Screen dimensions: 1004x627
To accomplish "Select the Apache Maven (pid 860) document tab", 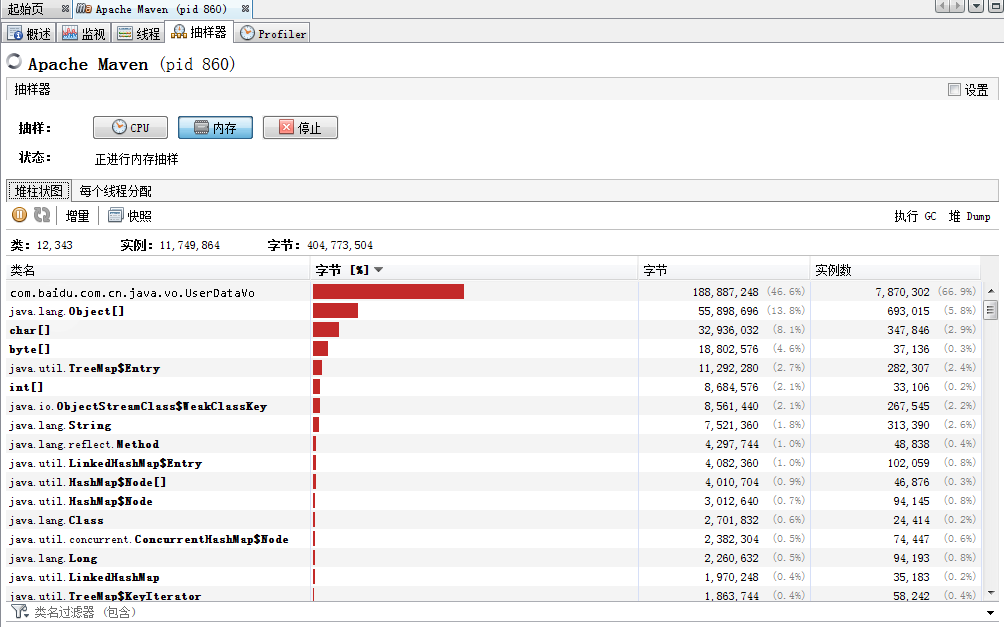I will pyautogui.click(x=160, y=9).
